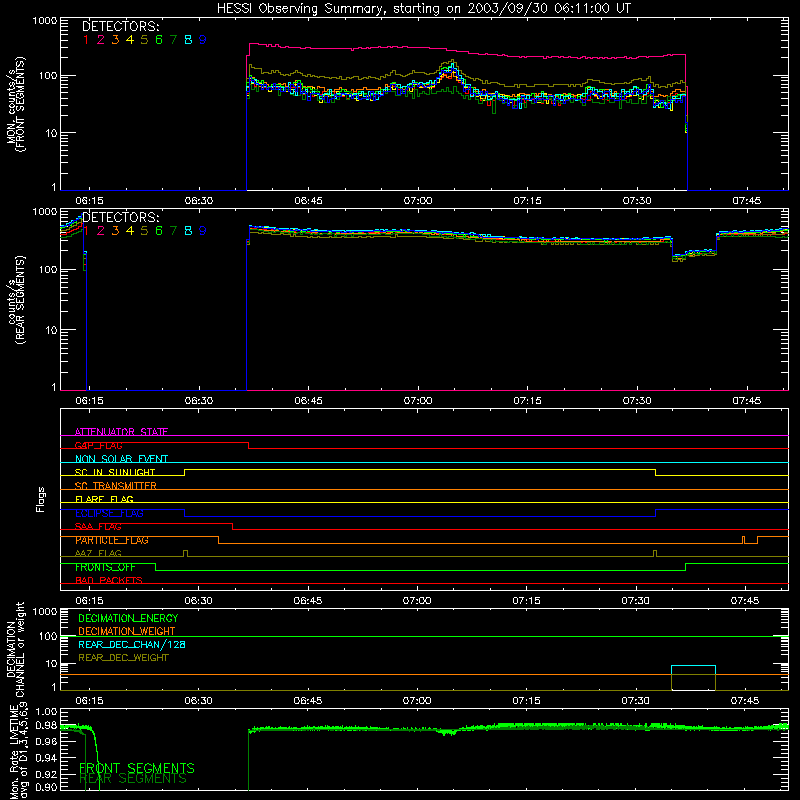The width and height of the screenshot is (800, 800).
Task: Click the SC_TRANSMITTER flag label
Action: [116, 486]
